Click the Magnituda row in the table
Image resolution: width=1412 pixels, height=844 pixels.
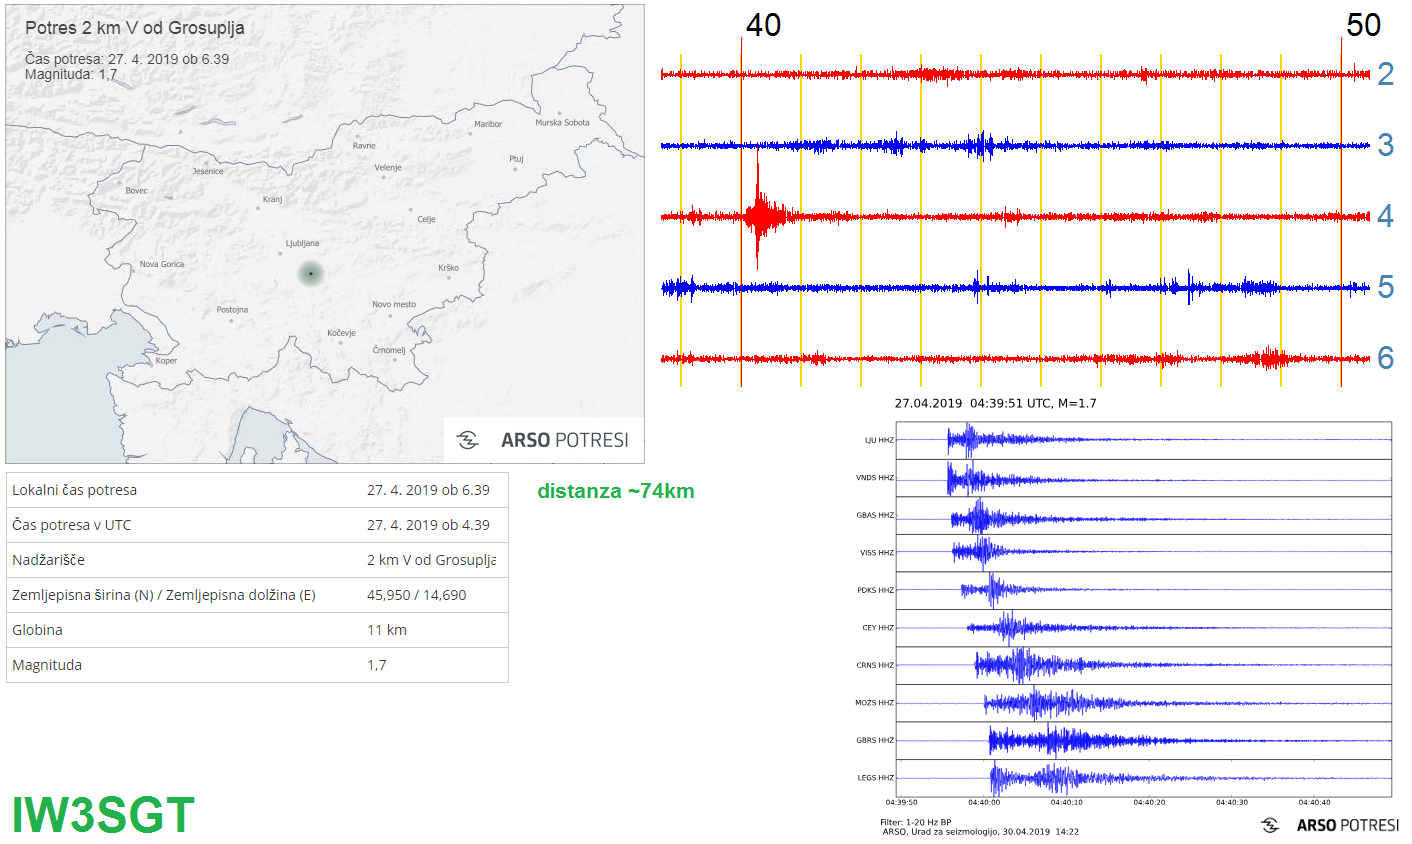click(x=257, y=665)
